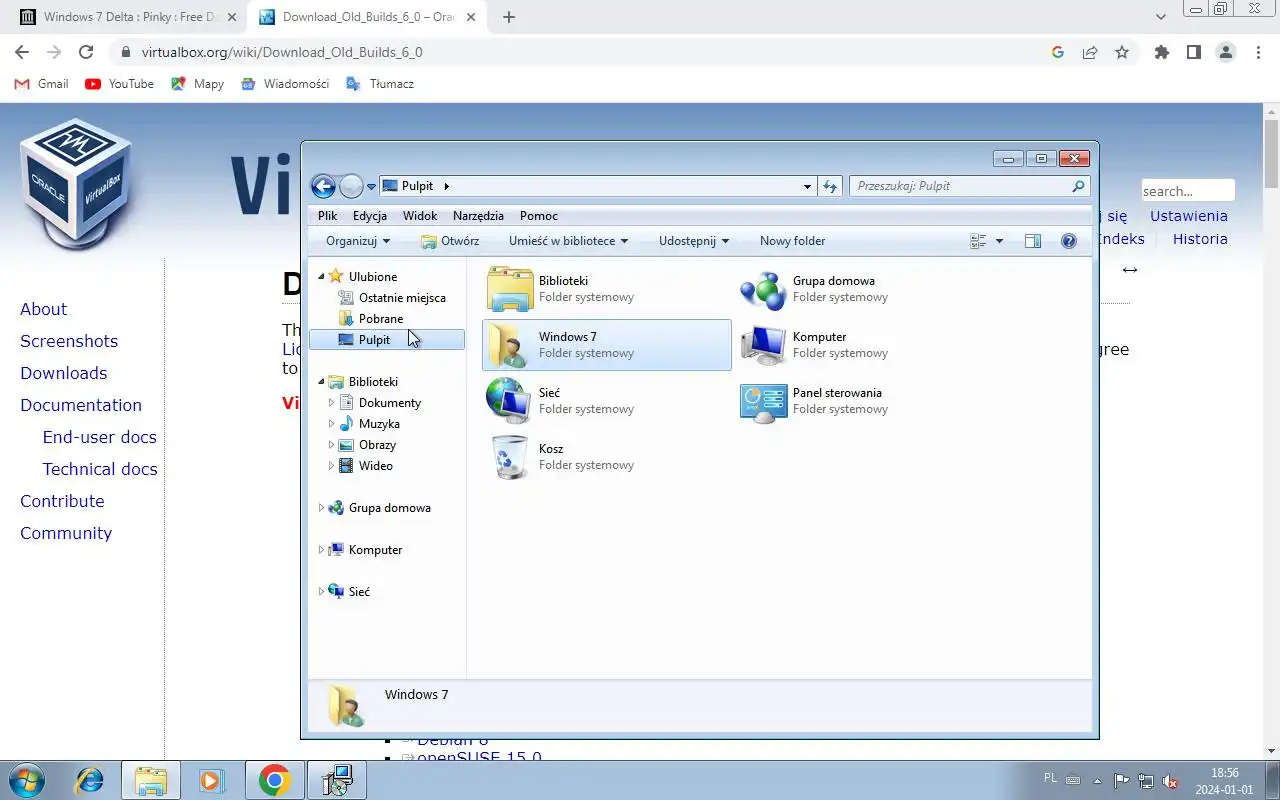Collapse the Ulubione tree section
The width and height of the screenshot is (1280, 800).
321,277
